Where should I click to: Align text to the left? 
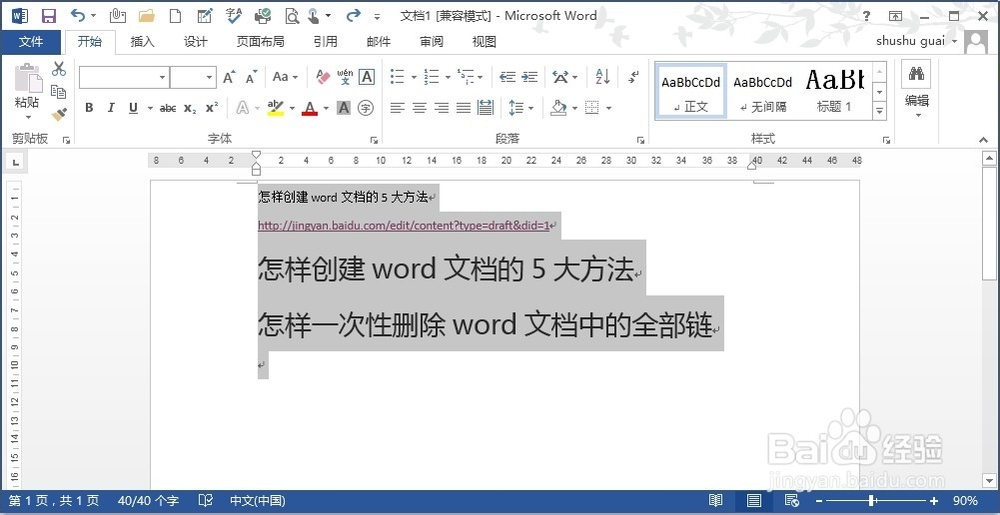coord(397,108)
